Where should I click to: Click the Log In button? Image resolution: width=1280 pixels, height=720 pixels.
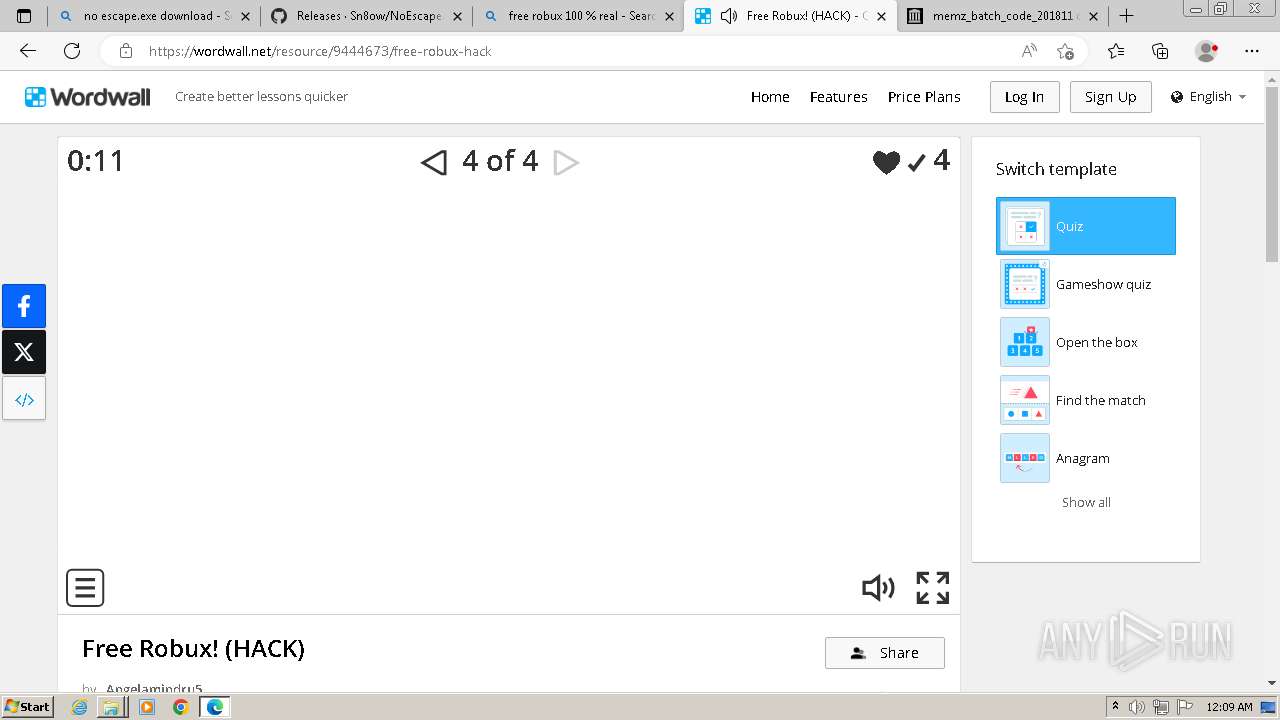pos(1024,97)
